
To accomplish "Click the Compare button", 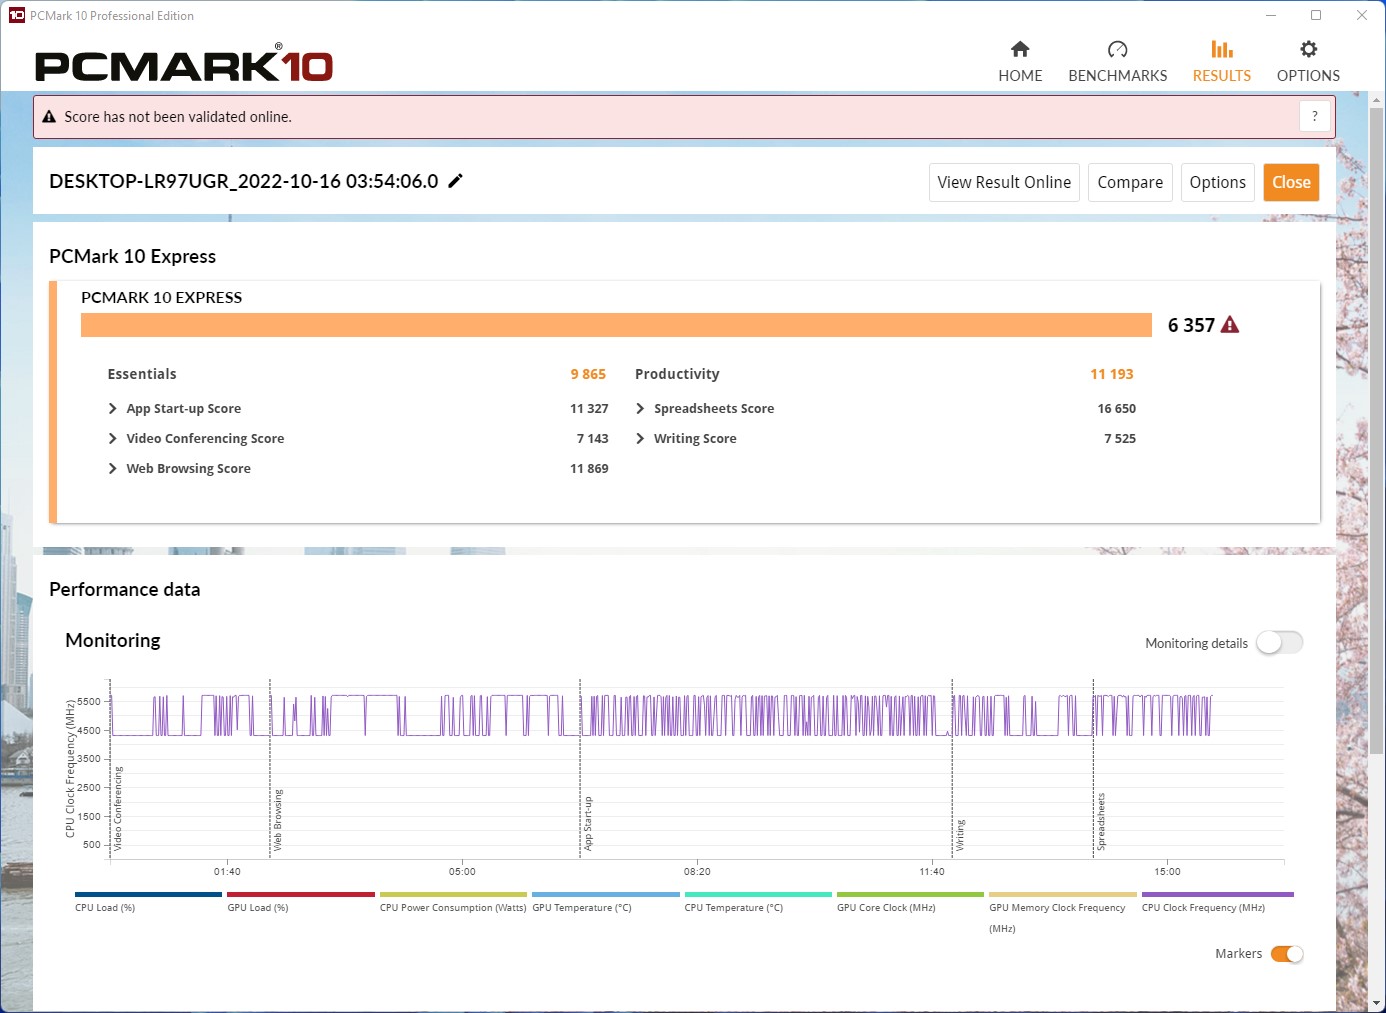I will tap(1129, 182).
